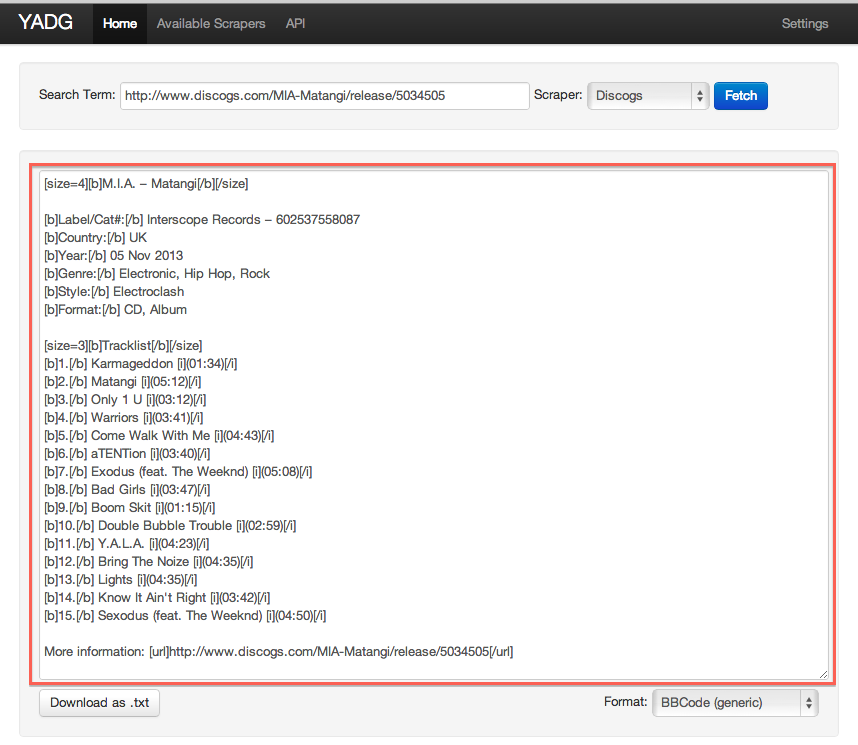Click track 10 Double Bubble Trouble line
The width and height of the screenshot is (858, 745).
(x=170, y=527)
